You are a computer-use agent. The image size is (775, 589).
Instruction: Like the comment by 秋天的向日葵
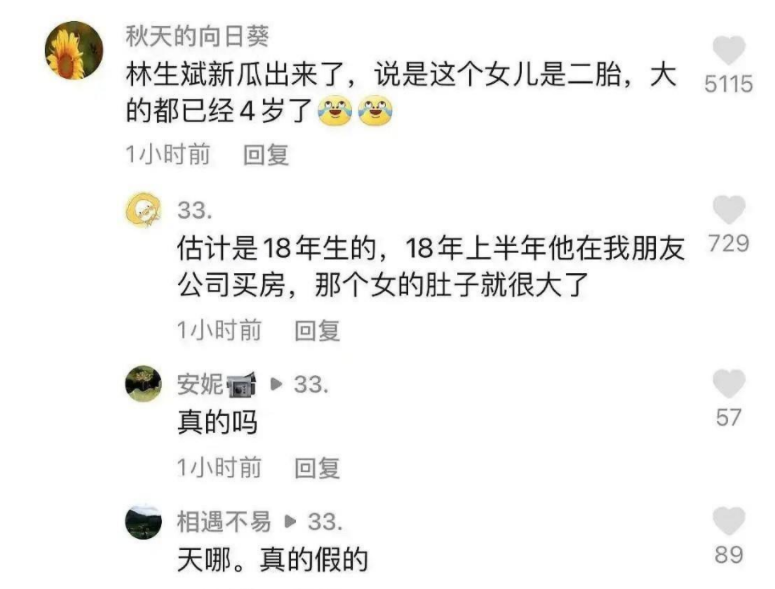click(729, 50)
